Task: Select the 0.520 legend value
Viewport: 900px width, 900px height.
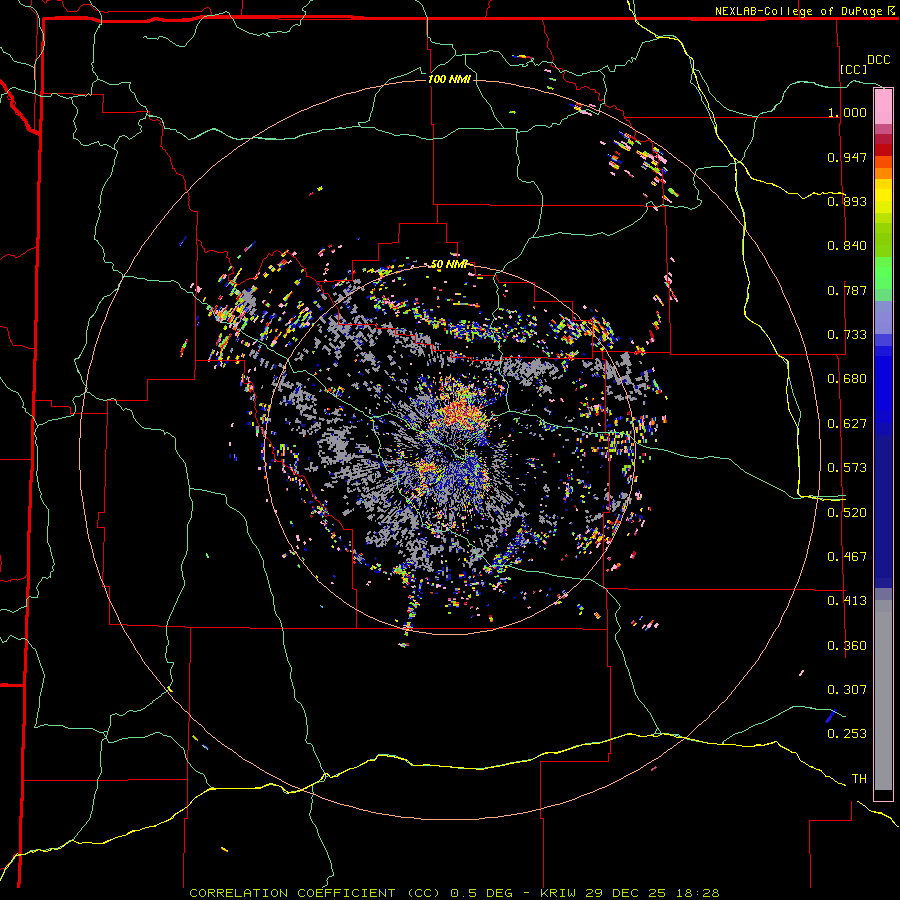Action: click(x=847, y=513)
